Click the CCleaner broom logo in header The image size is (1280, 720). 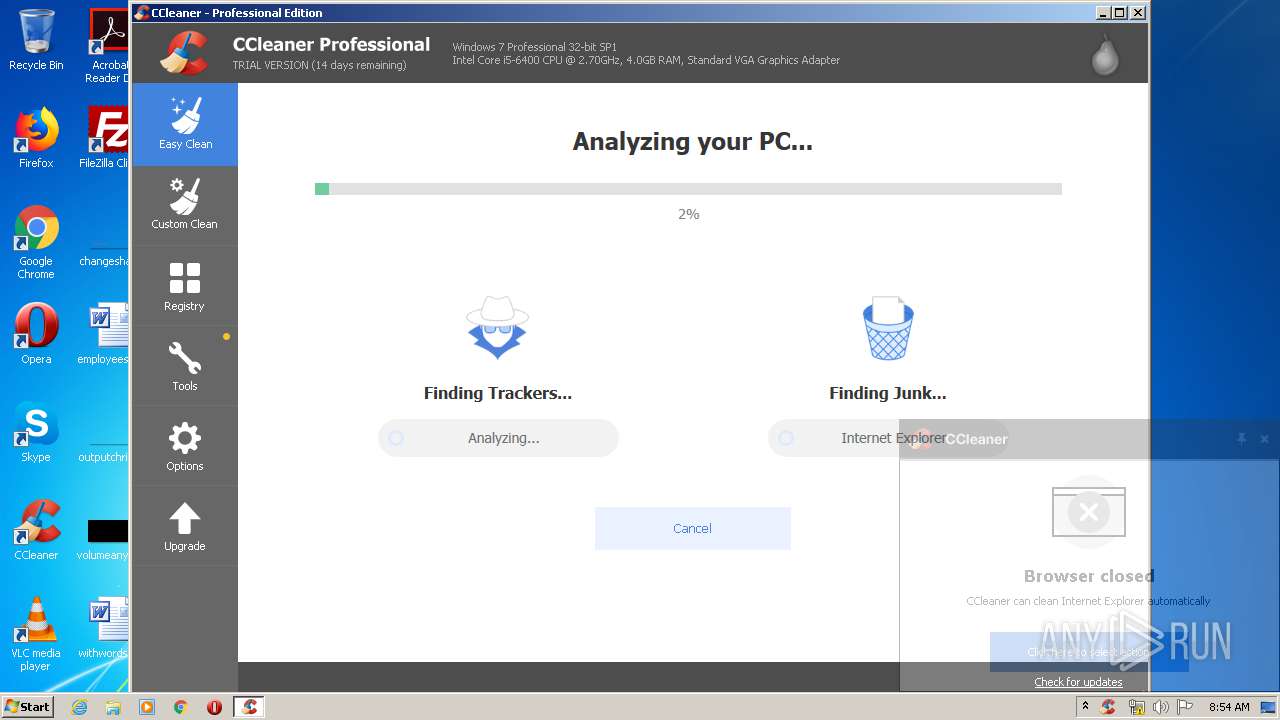click(184, 53)
